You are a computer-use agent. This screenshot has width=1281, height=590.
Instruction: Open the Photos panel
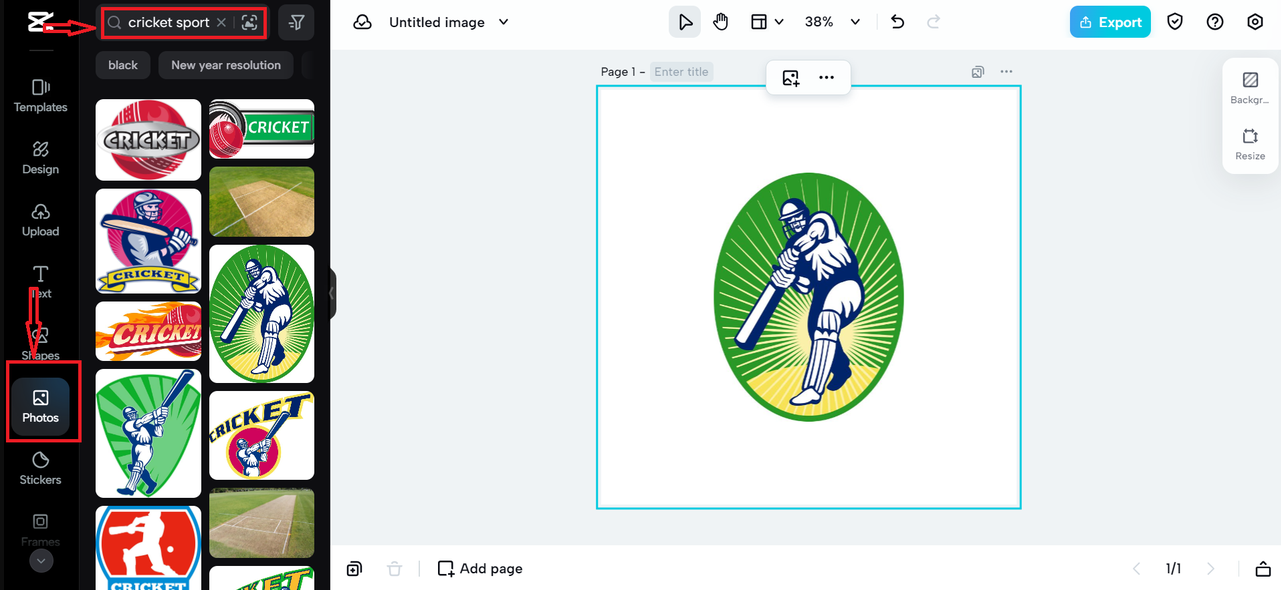click(40, 406)
